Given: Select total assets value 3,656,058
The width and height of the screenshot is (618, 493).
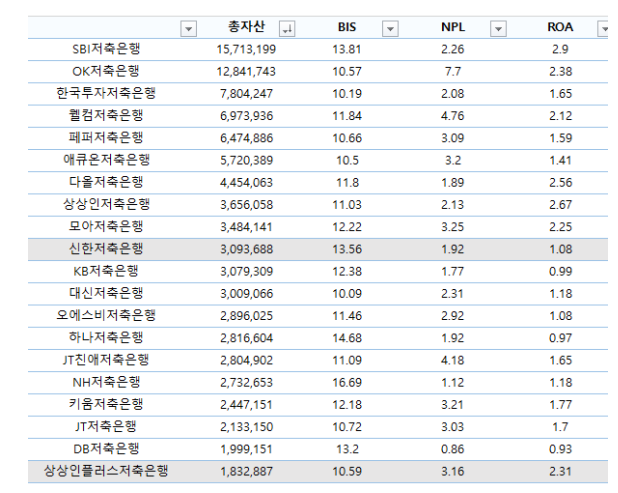Looking at the screenshot, I should (x=246, y=205).
